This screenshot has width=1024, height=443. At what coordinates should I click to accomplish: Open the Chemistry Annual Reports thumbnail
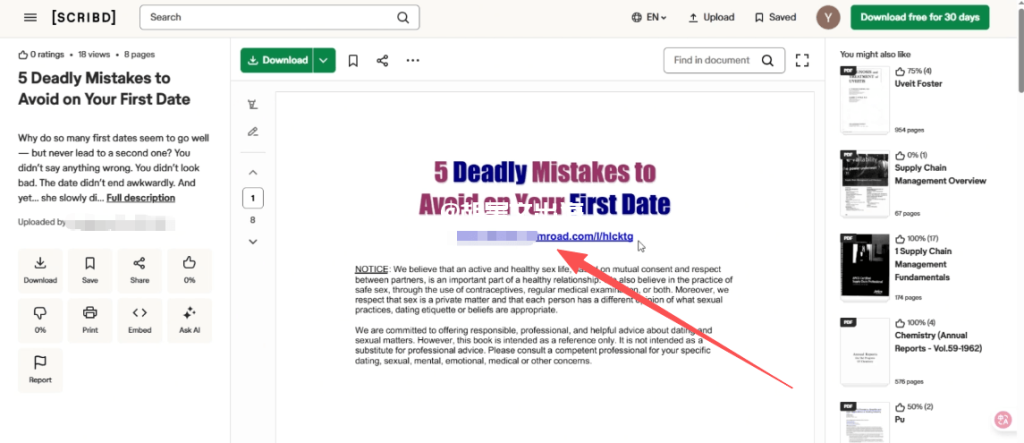pyautogui.click(x=865, y=352)
